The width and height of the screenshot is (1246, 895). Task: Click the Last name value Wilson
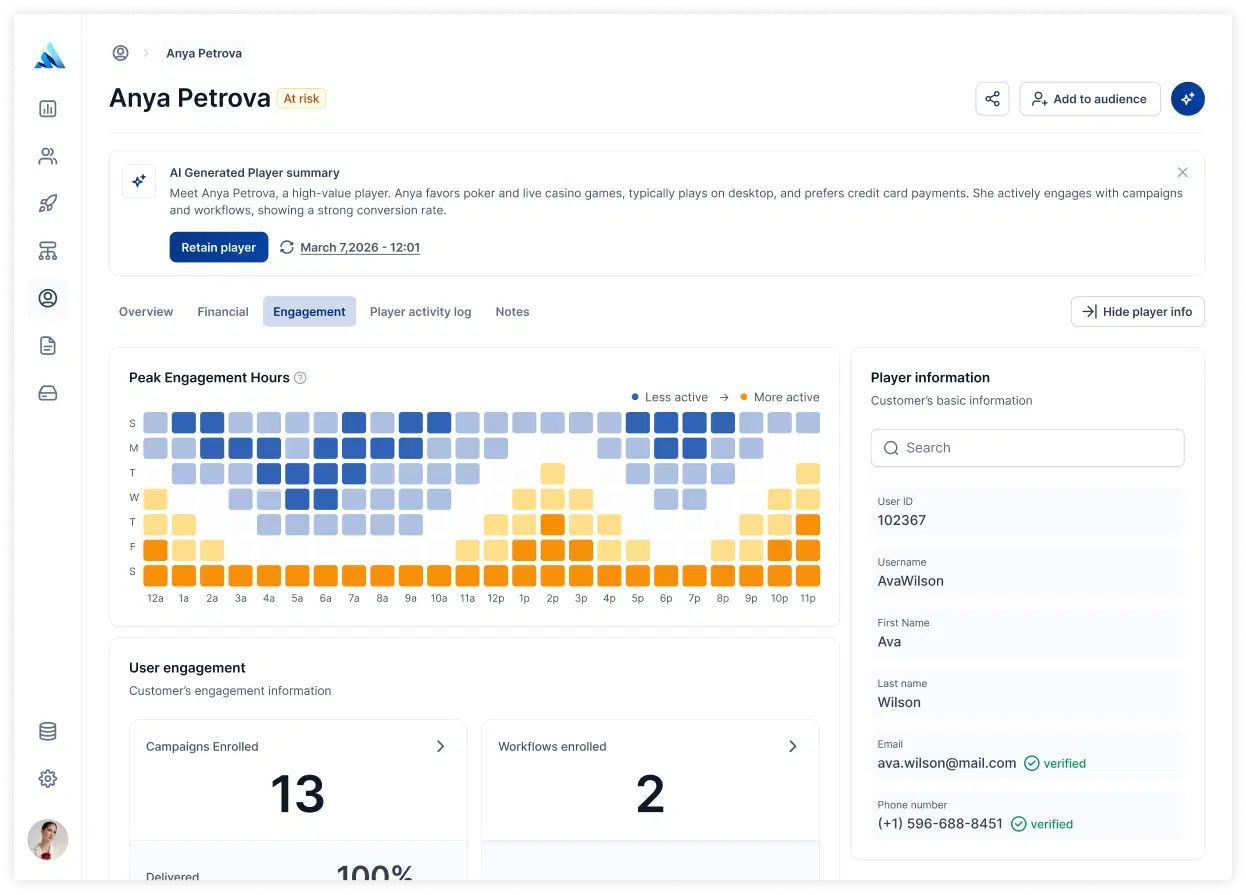(x=899, y=702)
